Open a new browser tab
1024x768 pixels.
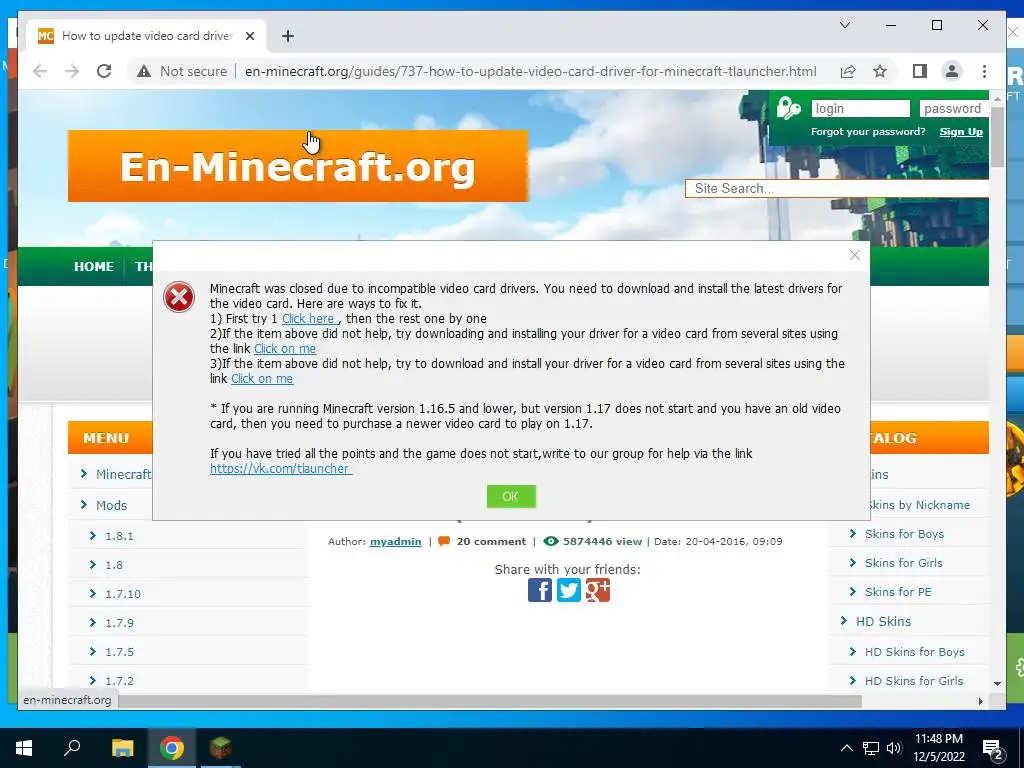(287, 36)
